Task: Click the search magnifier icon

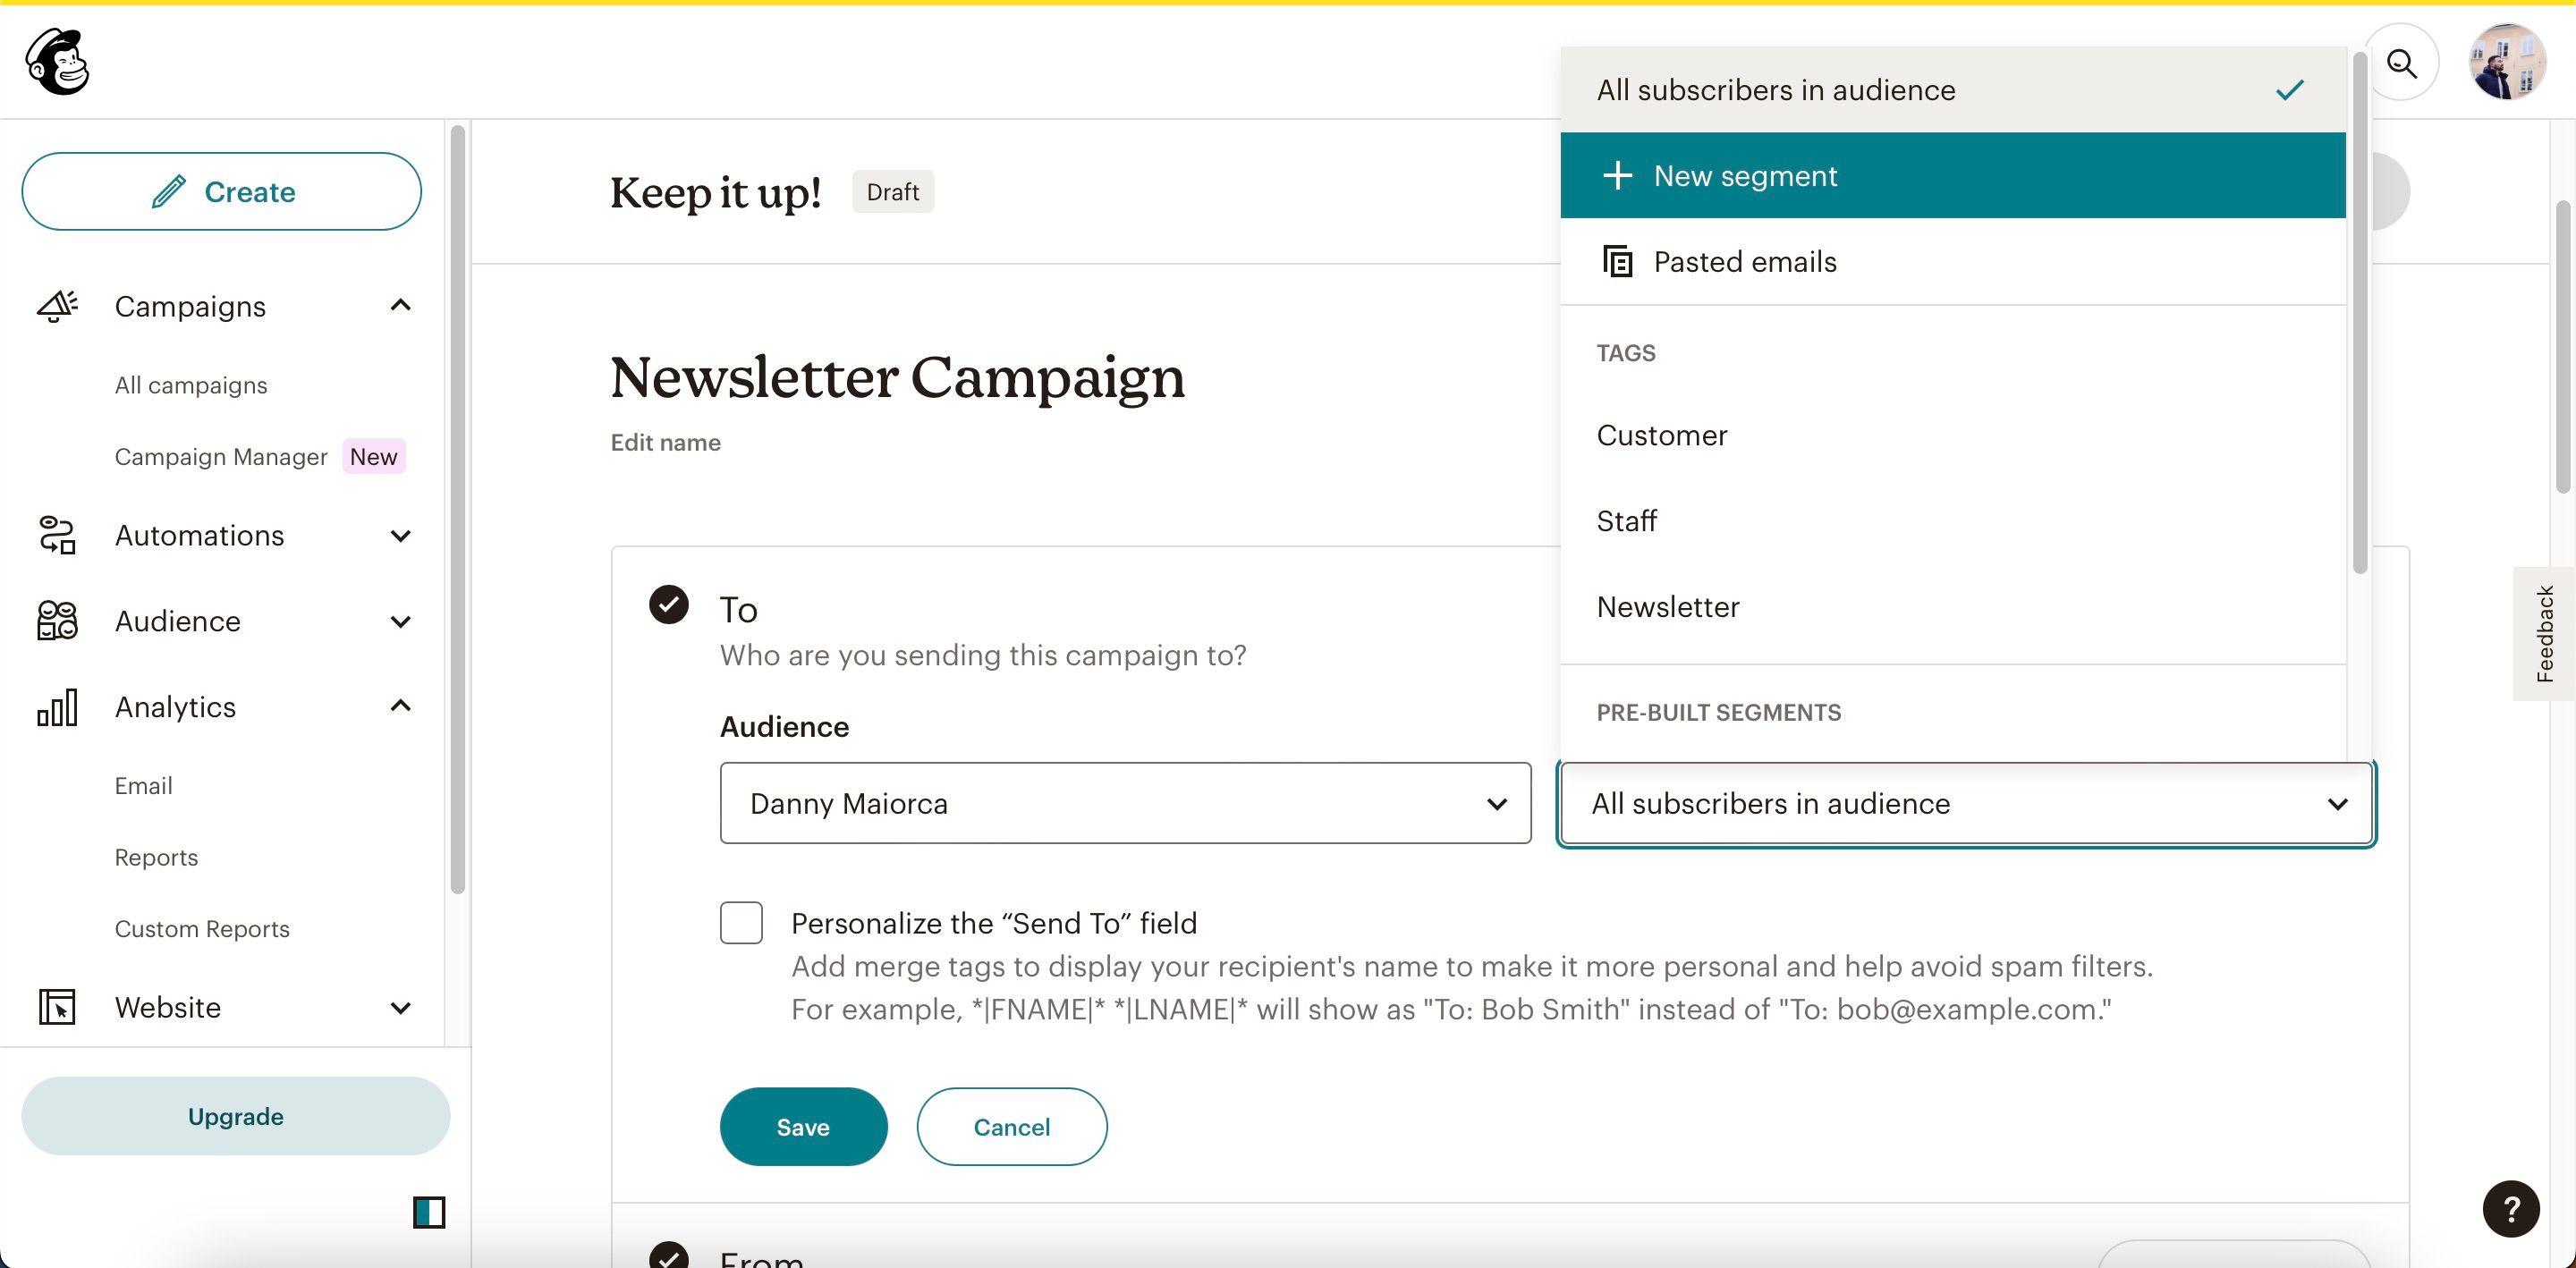Action: point(2402,61)
